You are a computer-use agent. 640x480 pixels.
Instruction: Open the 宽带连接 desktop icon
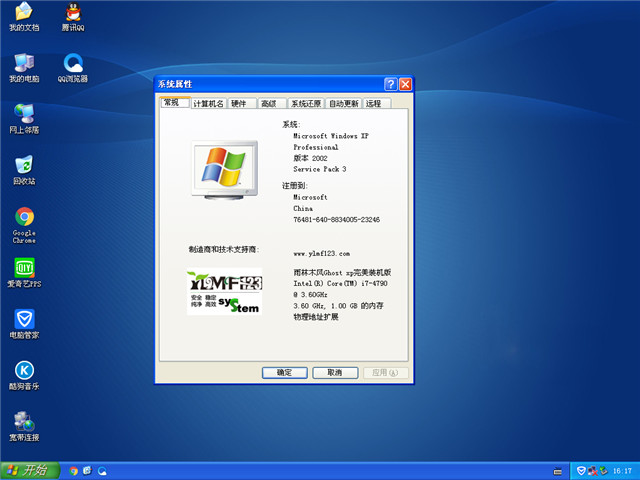(24, 427)
